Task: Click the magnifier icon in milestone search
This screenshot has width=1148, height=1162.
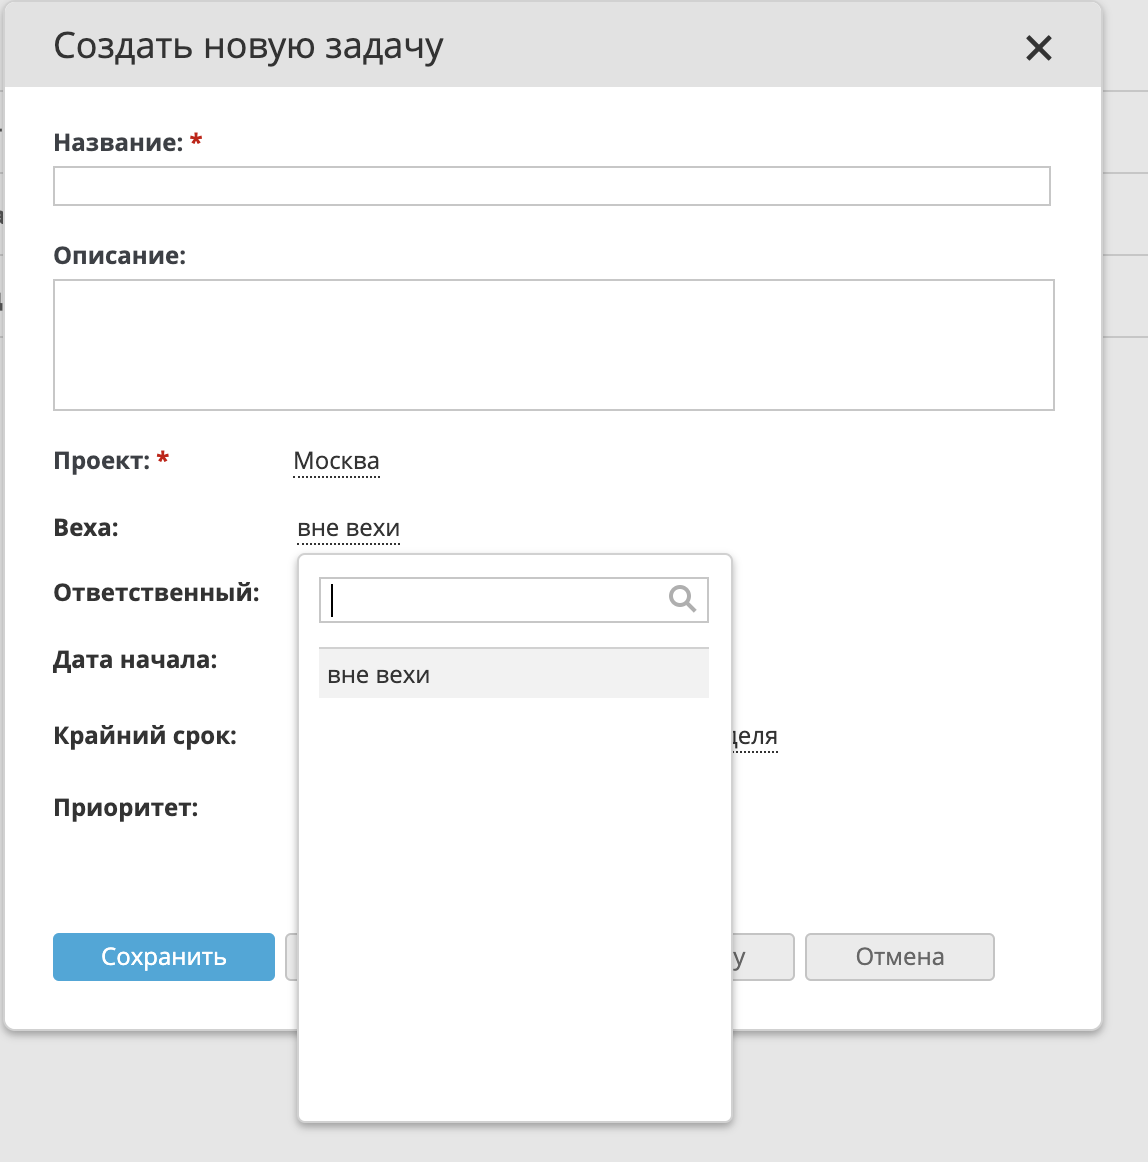Action: (682, 599)
